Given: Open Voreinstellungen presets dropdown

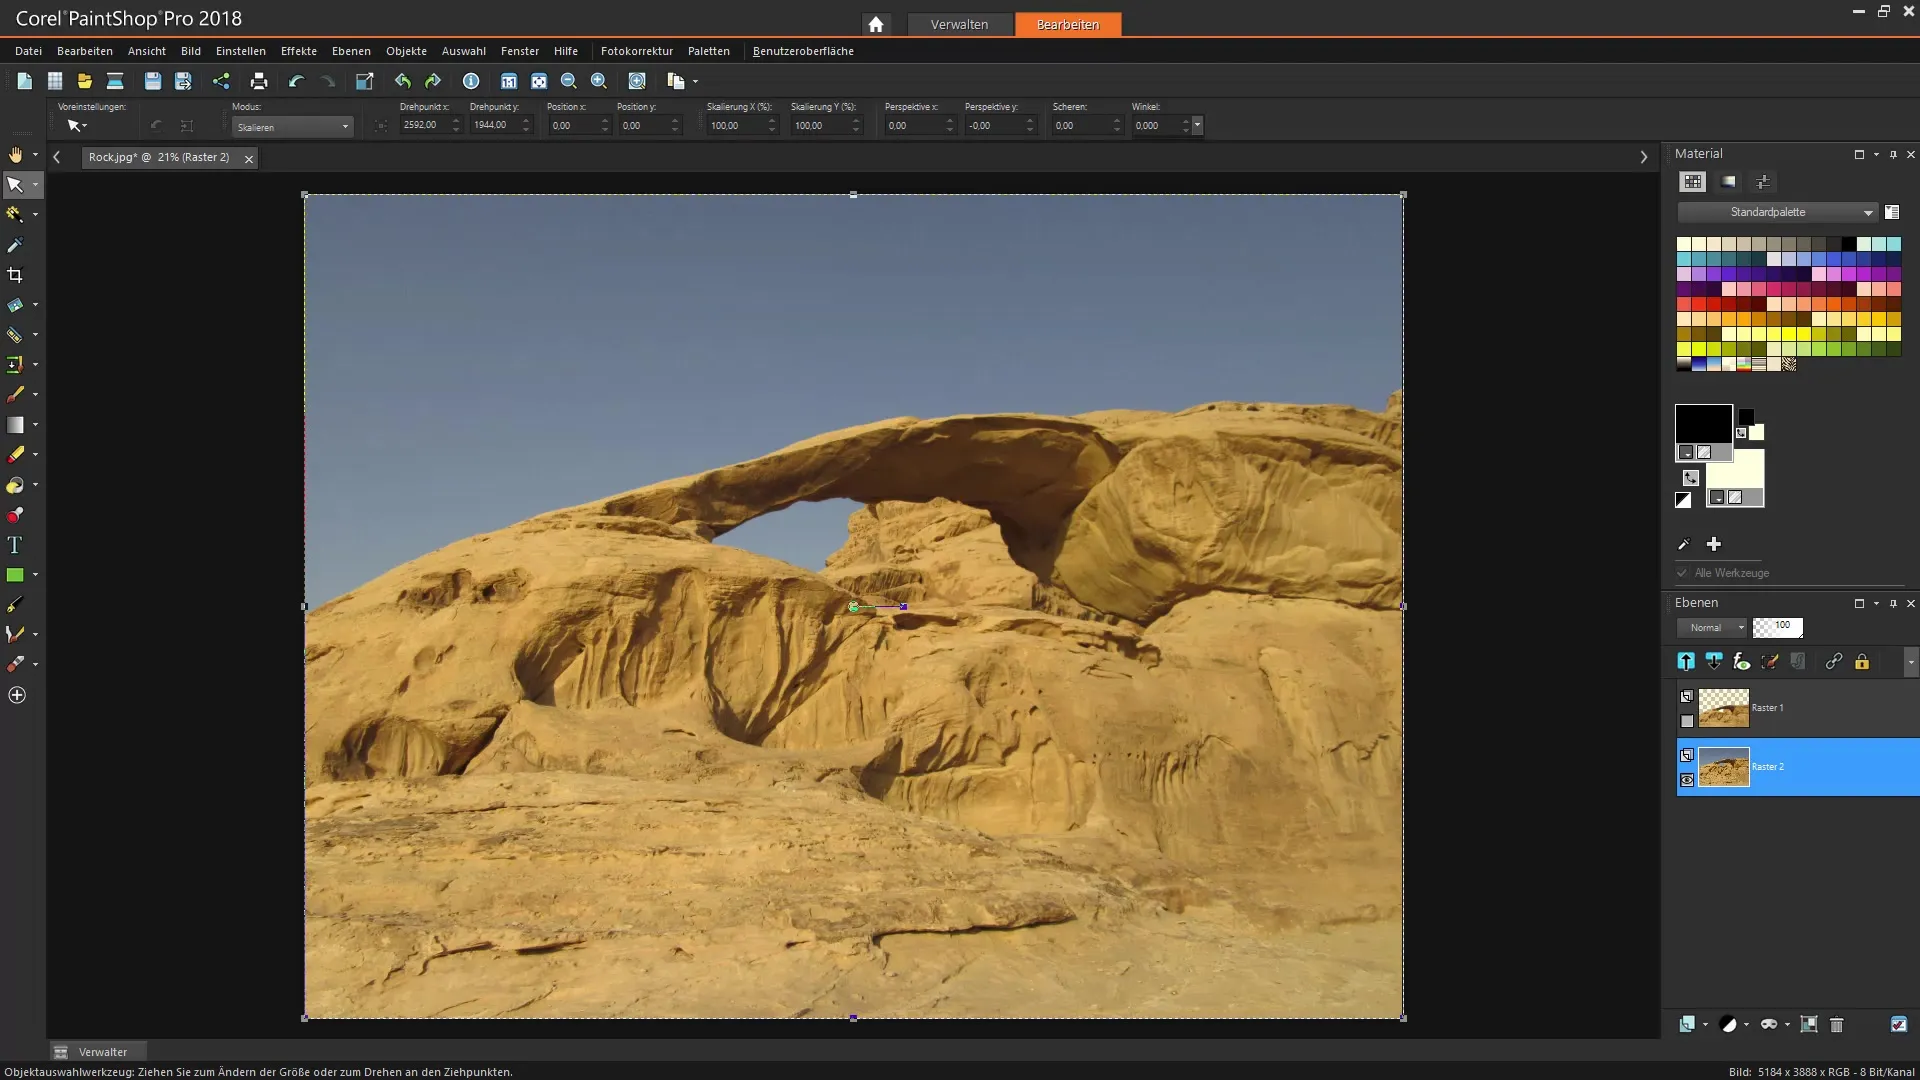Looking at the screenshot, I should point(76,126).
